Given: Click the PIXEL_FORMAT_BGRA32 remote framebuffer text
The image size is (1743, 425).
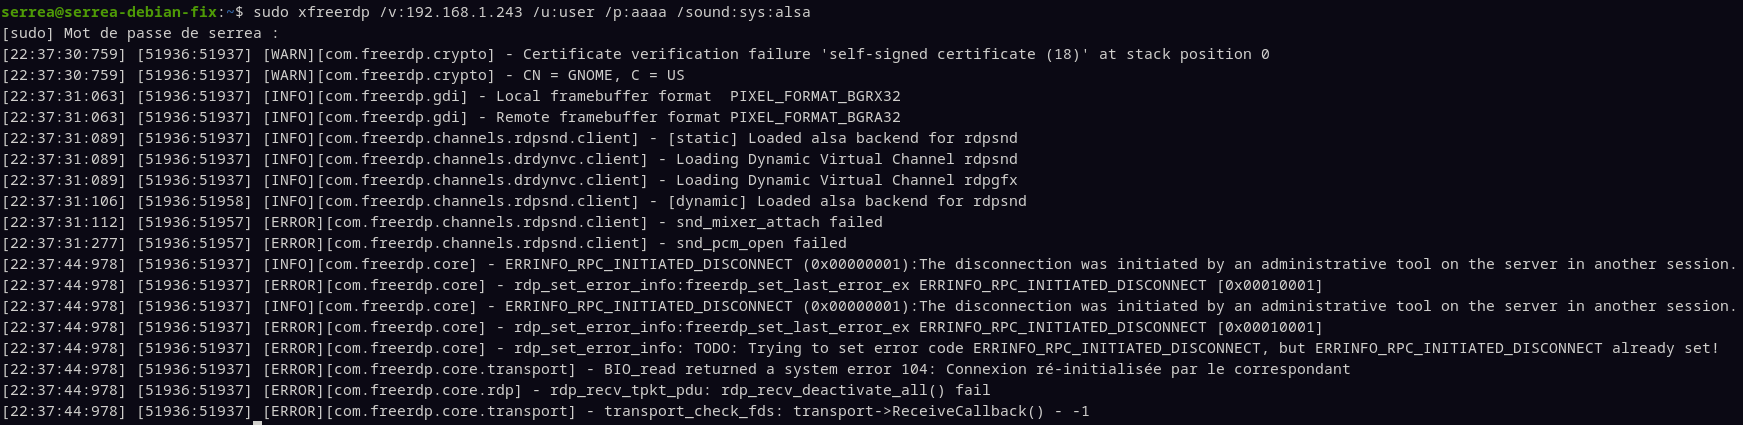Looking at the screenshot, I should click(x=815, y=117).
